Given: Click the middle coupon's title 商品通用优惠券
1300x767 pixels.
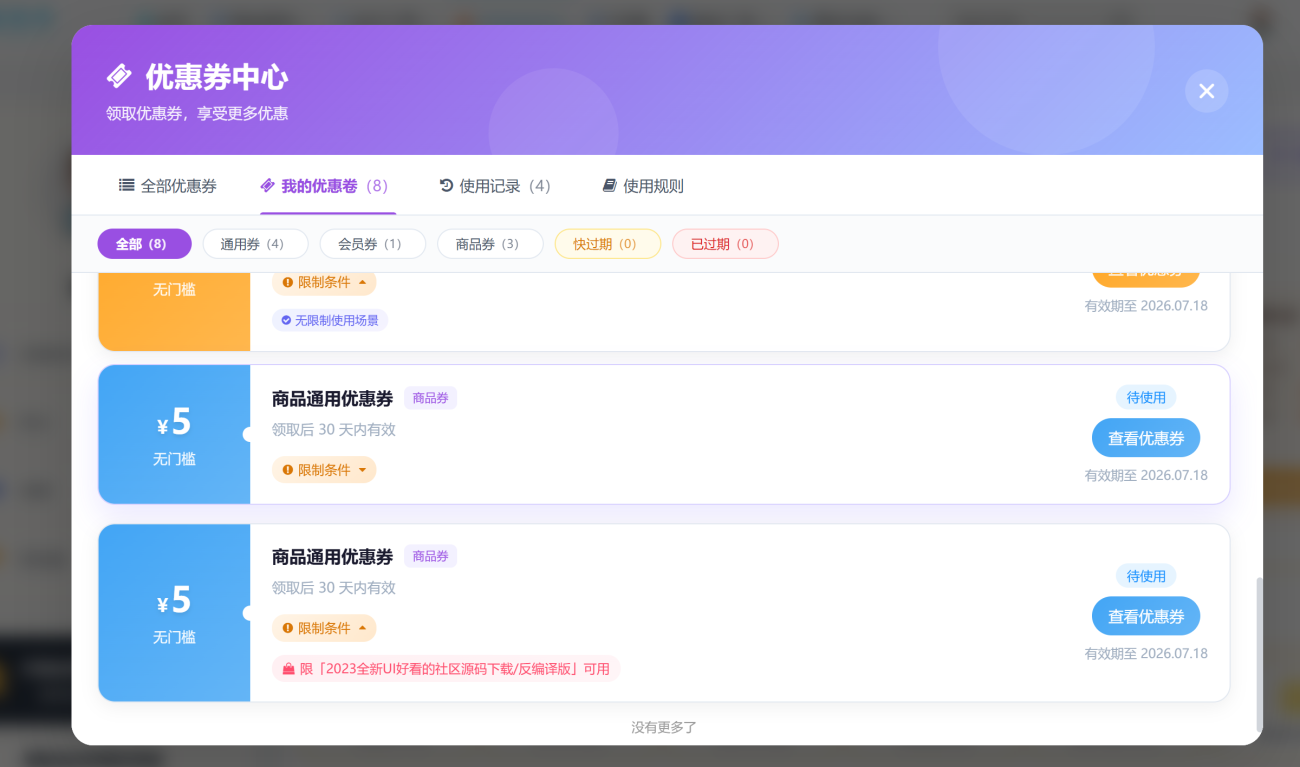Looking at the screenshot, I should (x=333, y=399).
